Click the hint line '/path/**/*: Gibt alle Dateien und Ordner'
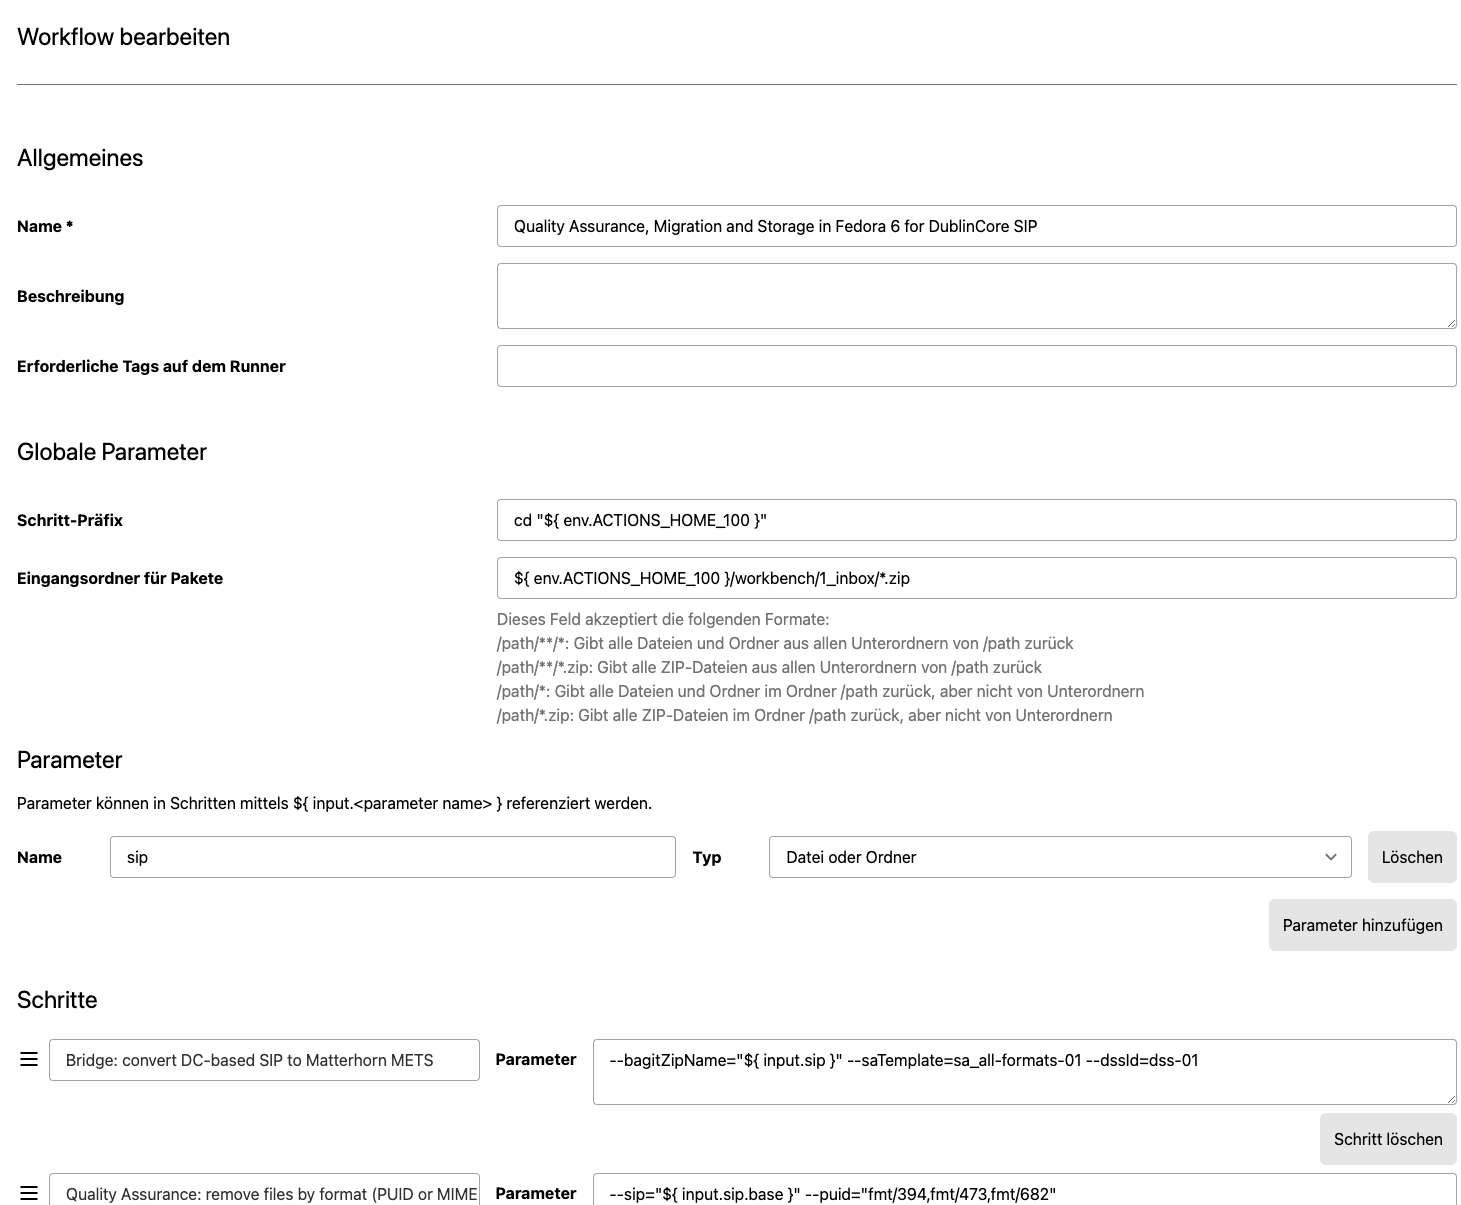 (x=785, y=643)
